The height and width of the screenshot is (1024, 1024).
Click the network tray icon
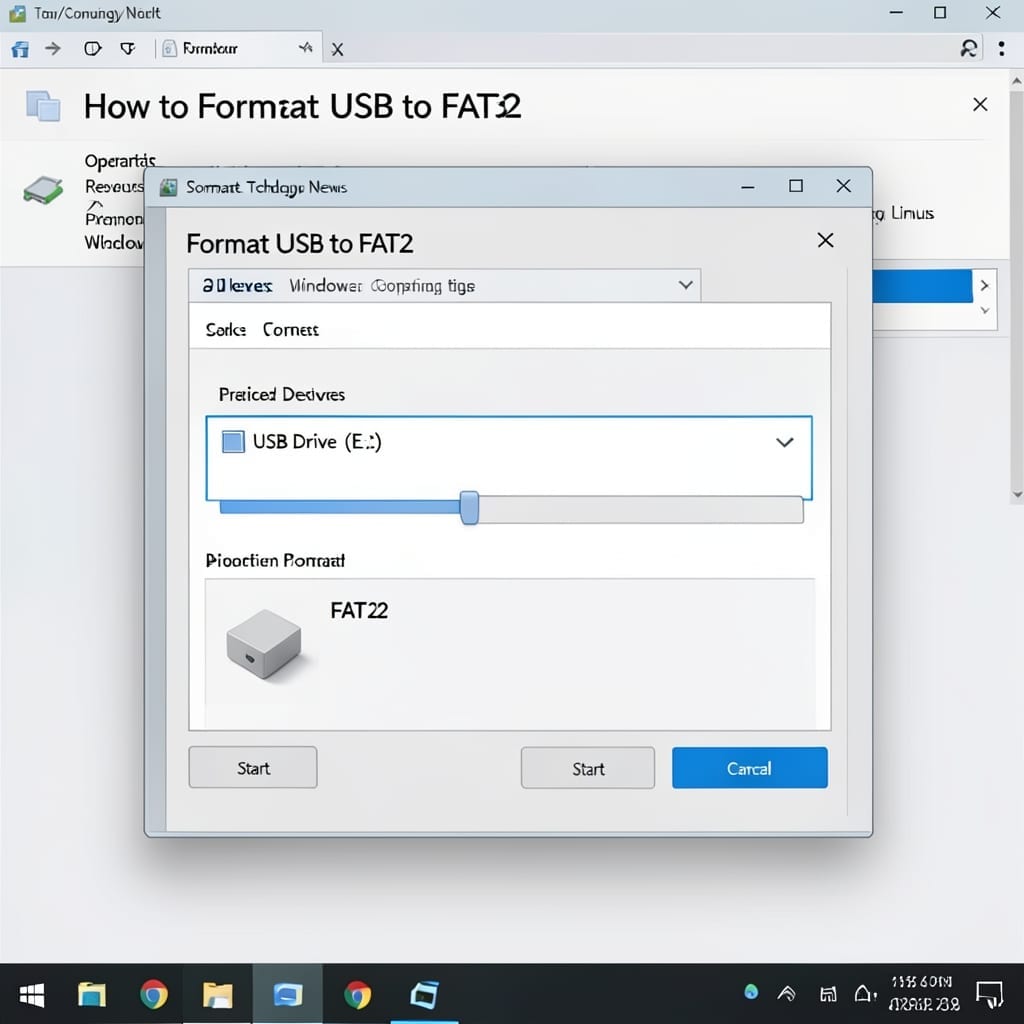[x=828, y=994]
